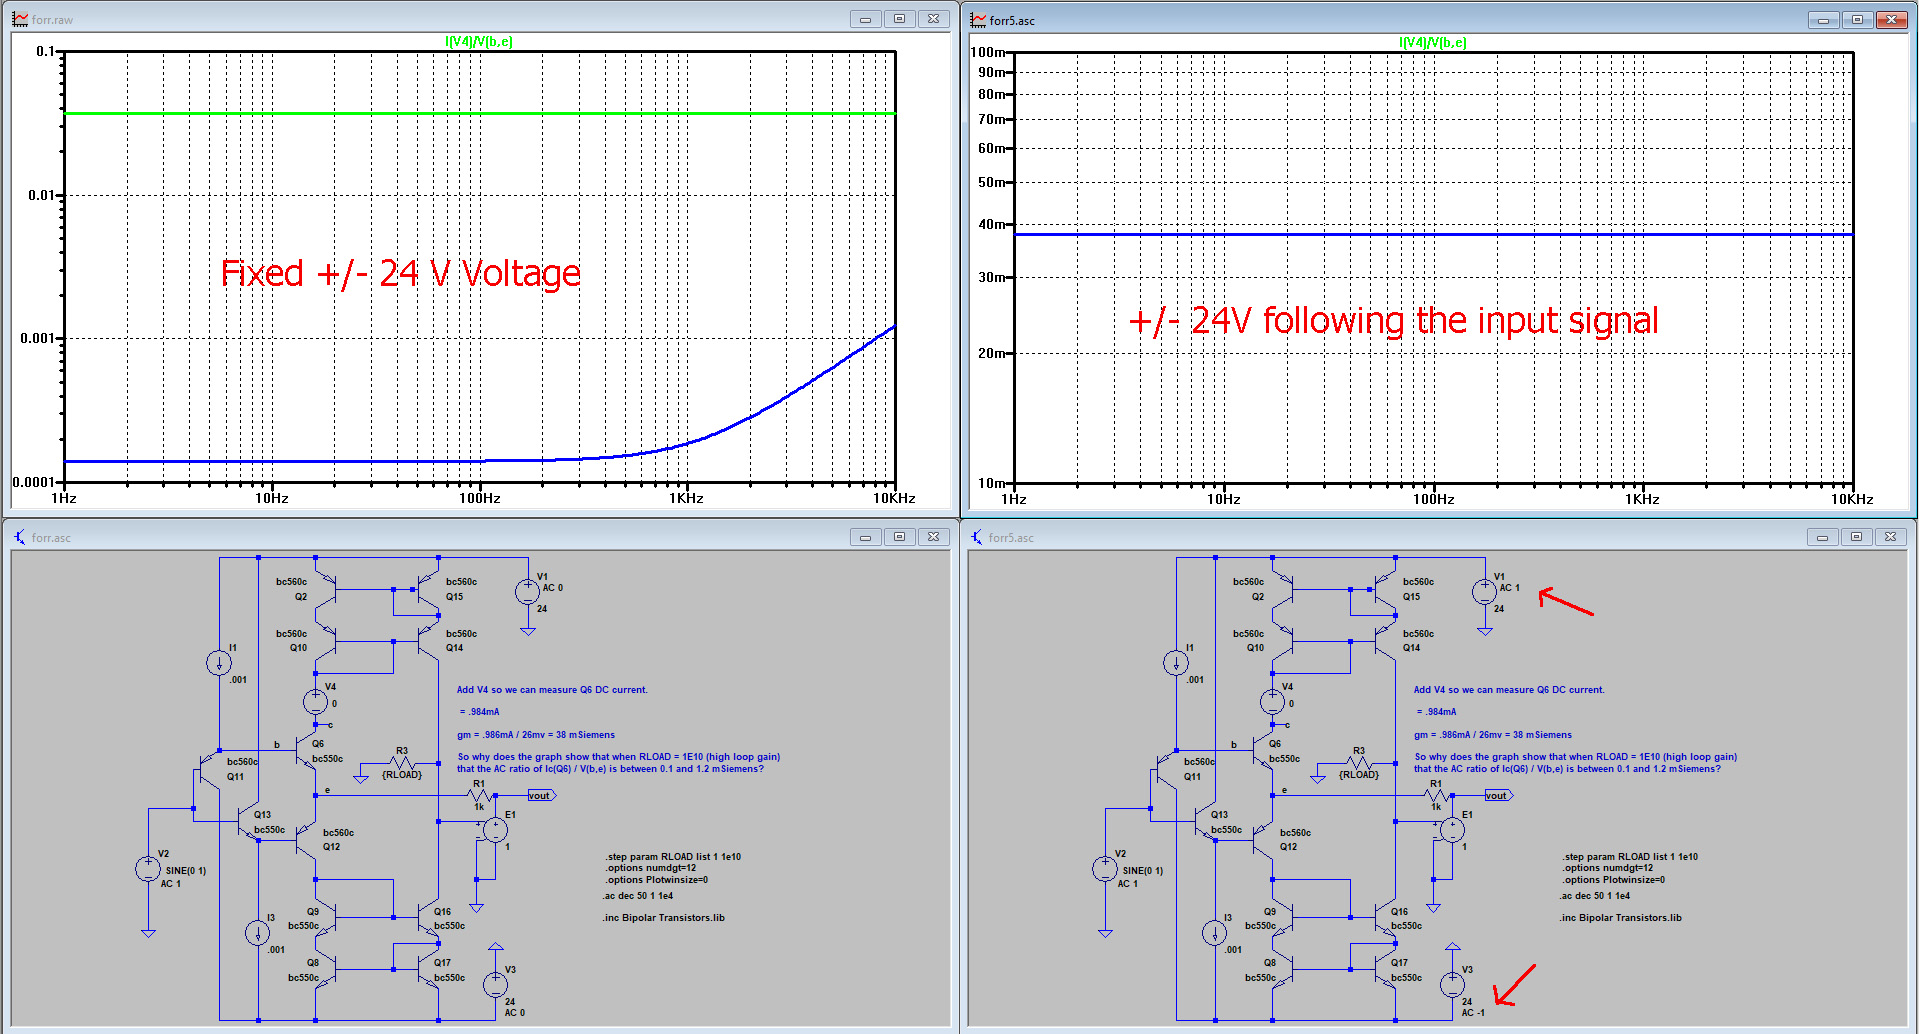Image resolution: width=1920 pixels, height=1034 pixels.
Task: Select current source I1 in forr.asc schematic
Action: pyautogui.click(x=218, y=662)
